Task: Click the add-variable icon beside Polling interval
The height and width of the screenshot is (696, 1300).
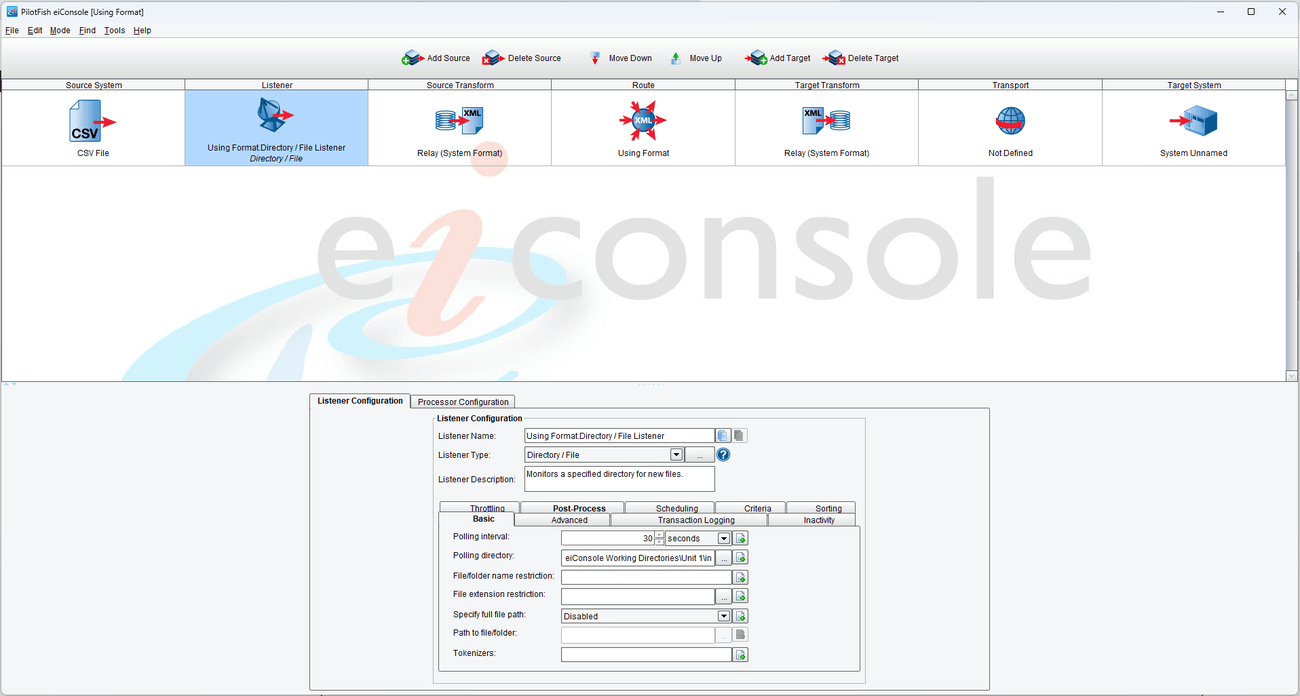Action: [x=741, y=538]
